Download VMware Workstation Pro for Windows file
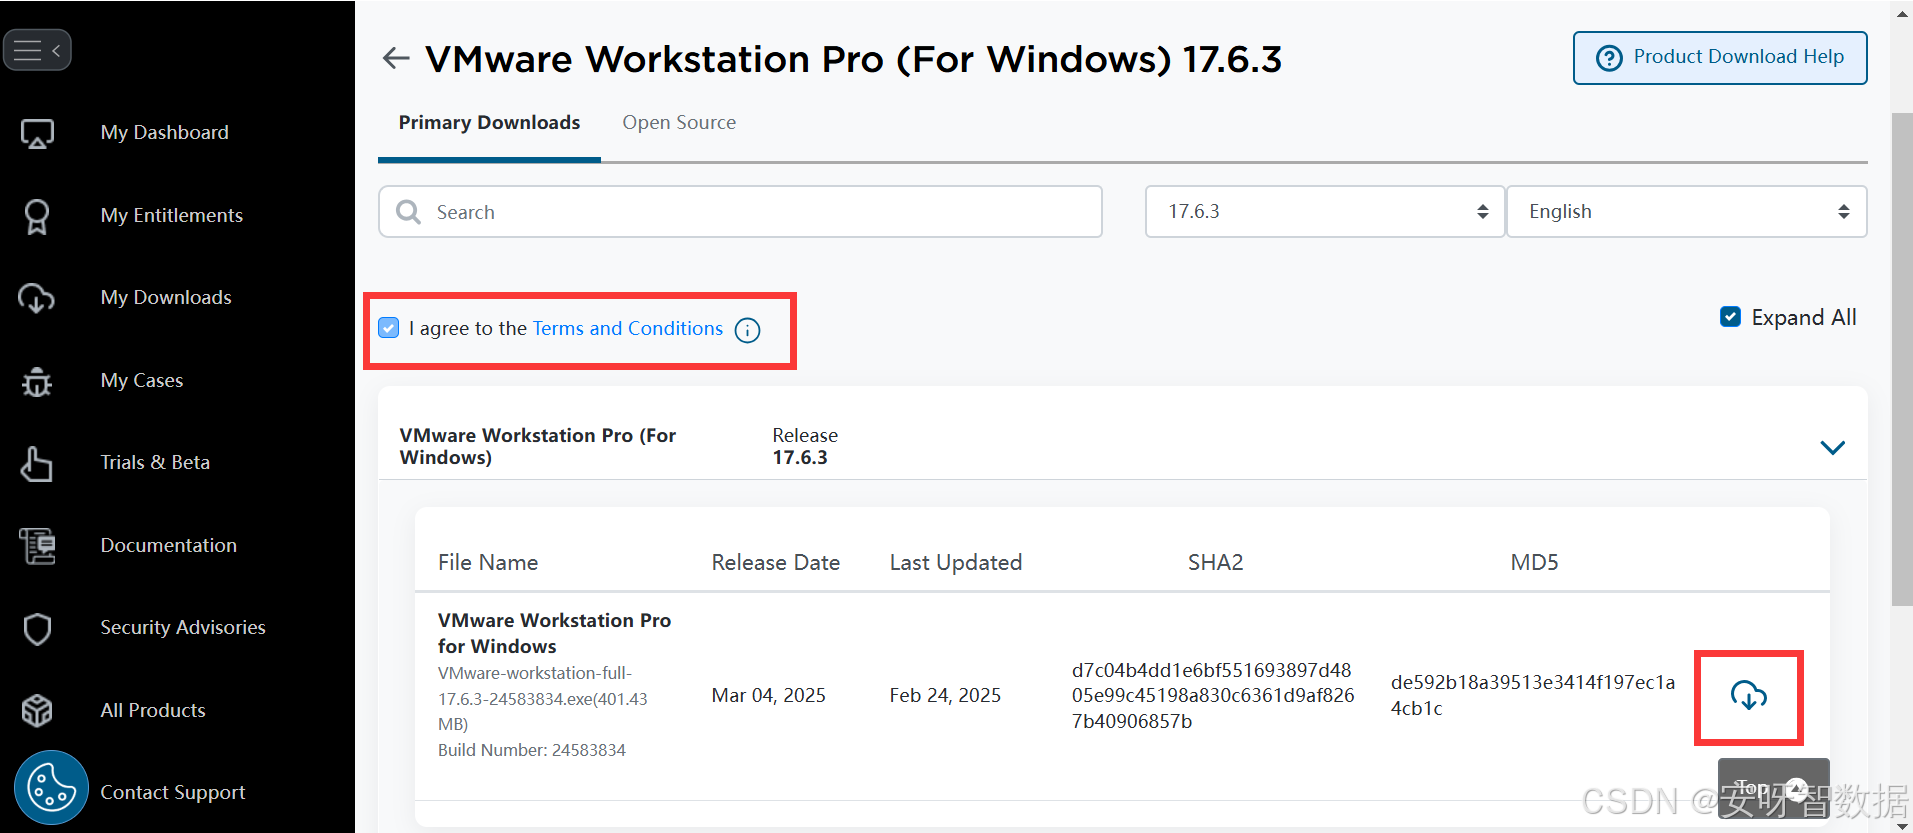1913x833 pixels. [1748, 696]
